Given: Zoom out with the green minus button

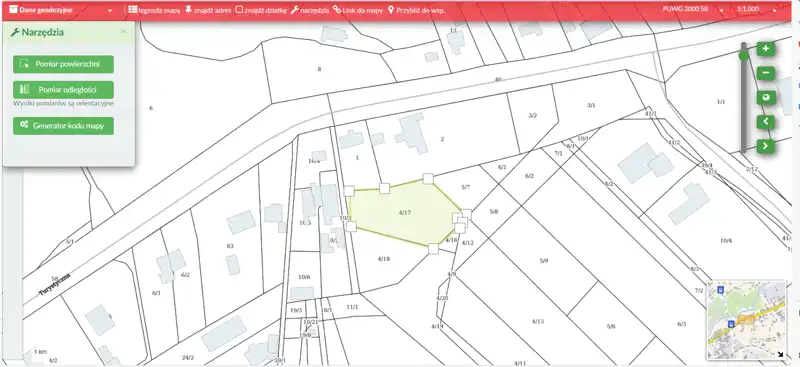Looking at the screenshot, I should click(x=766, y=74).
